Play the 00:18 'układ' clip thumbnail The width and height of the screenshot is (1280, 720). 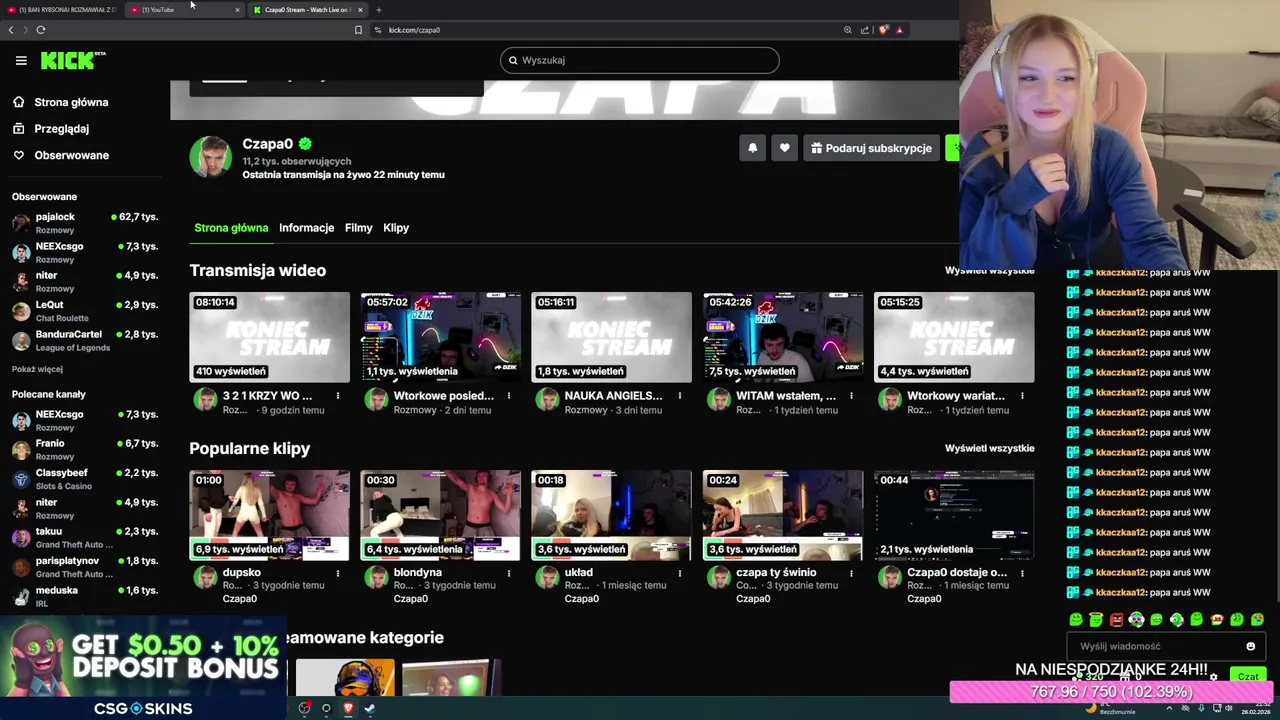point(611,515)
